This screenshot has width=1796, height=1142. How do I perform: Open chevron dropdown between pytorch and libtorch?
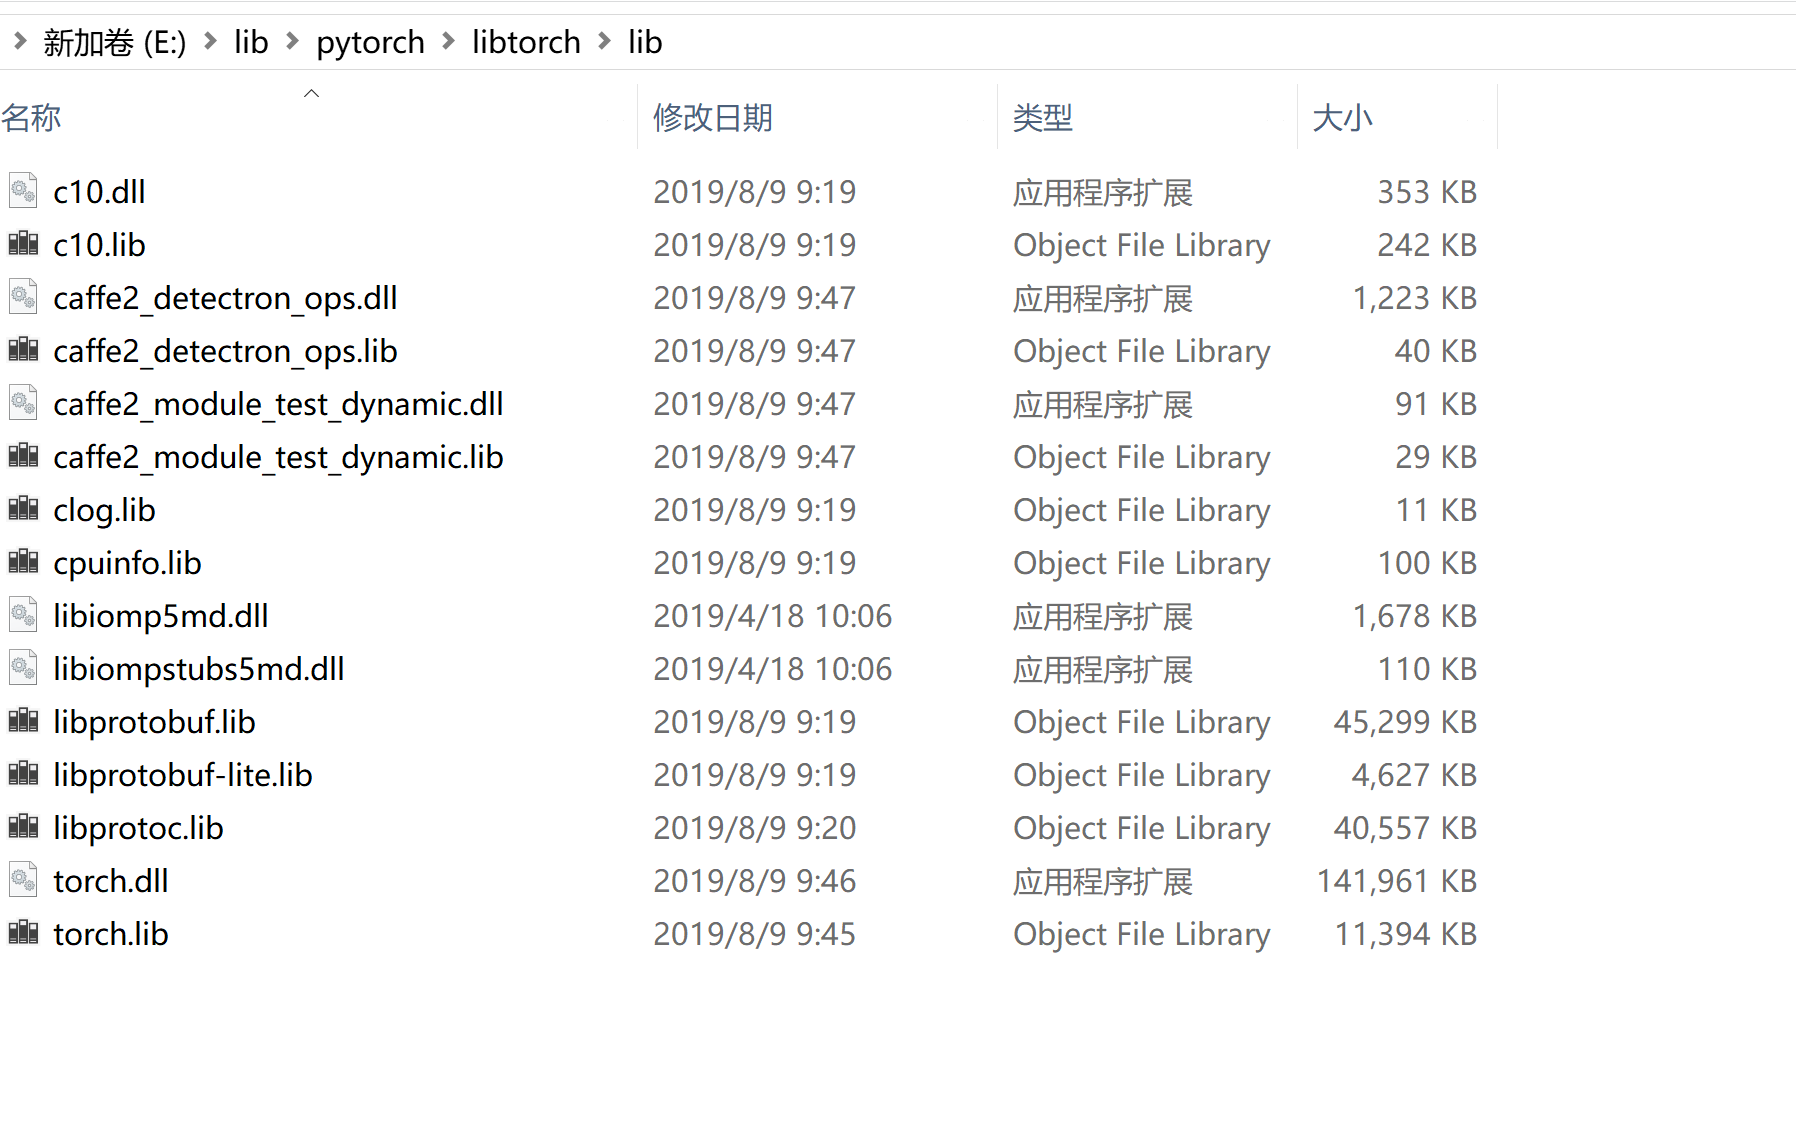coord(448,41)
